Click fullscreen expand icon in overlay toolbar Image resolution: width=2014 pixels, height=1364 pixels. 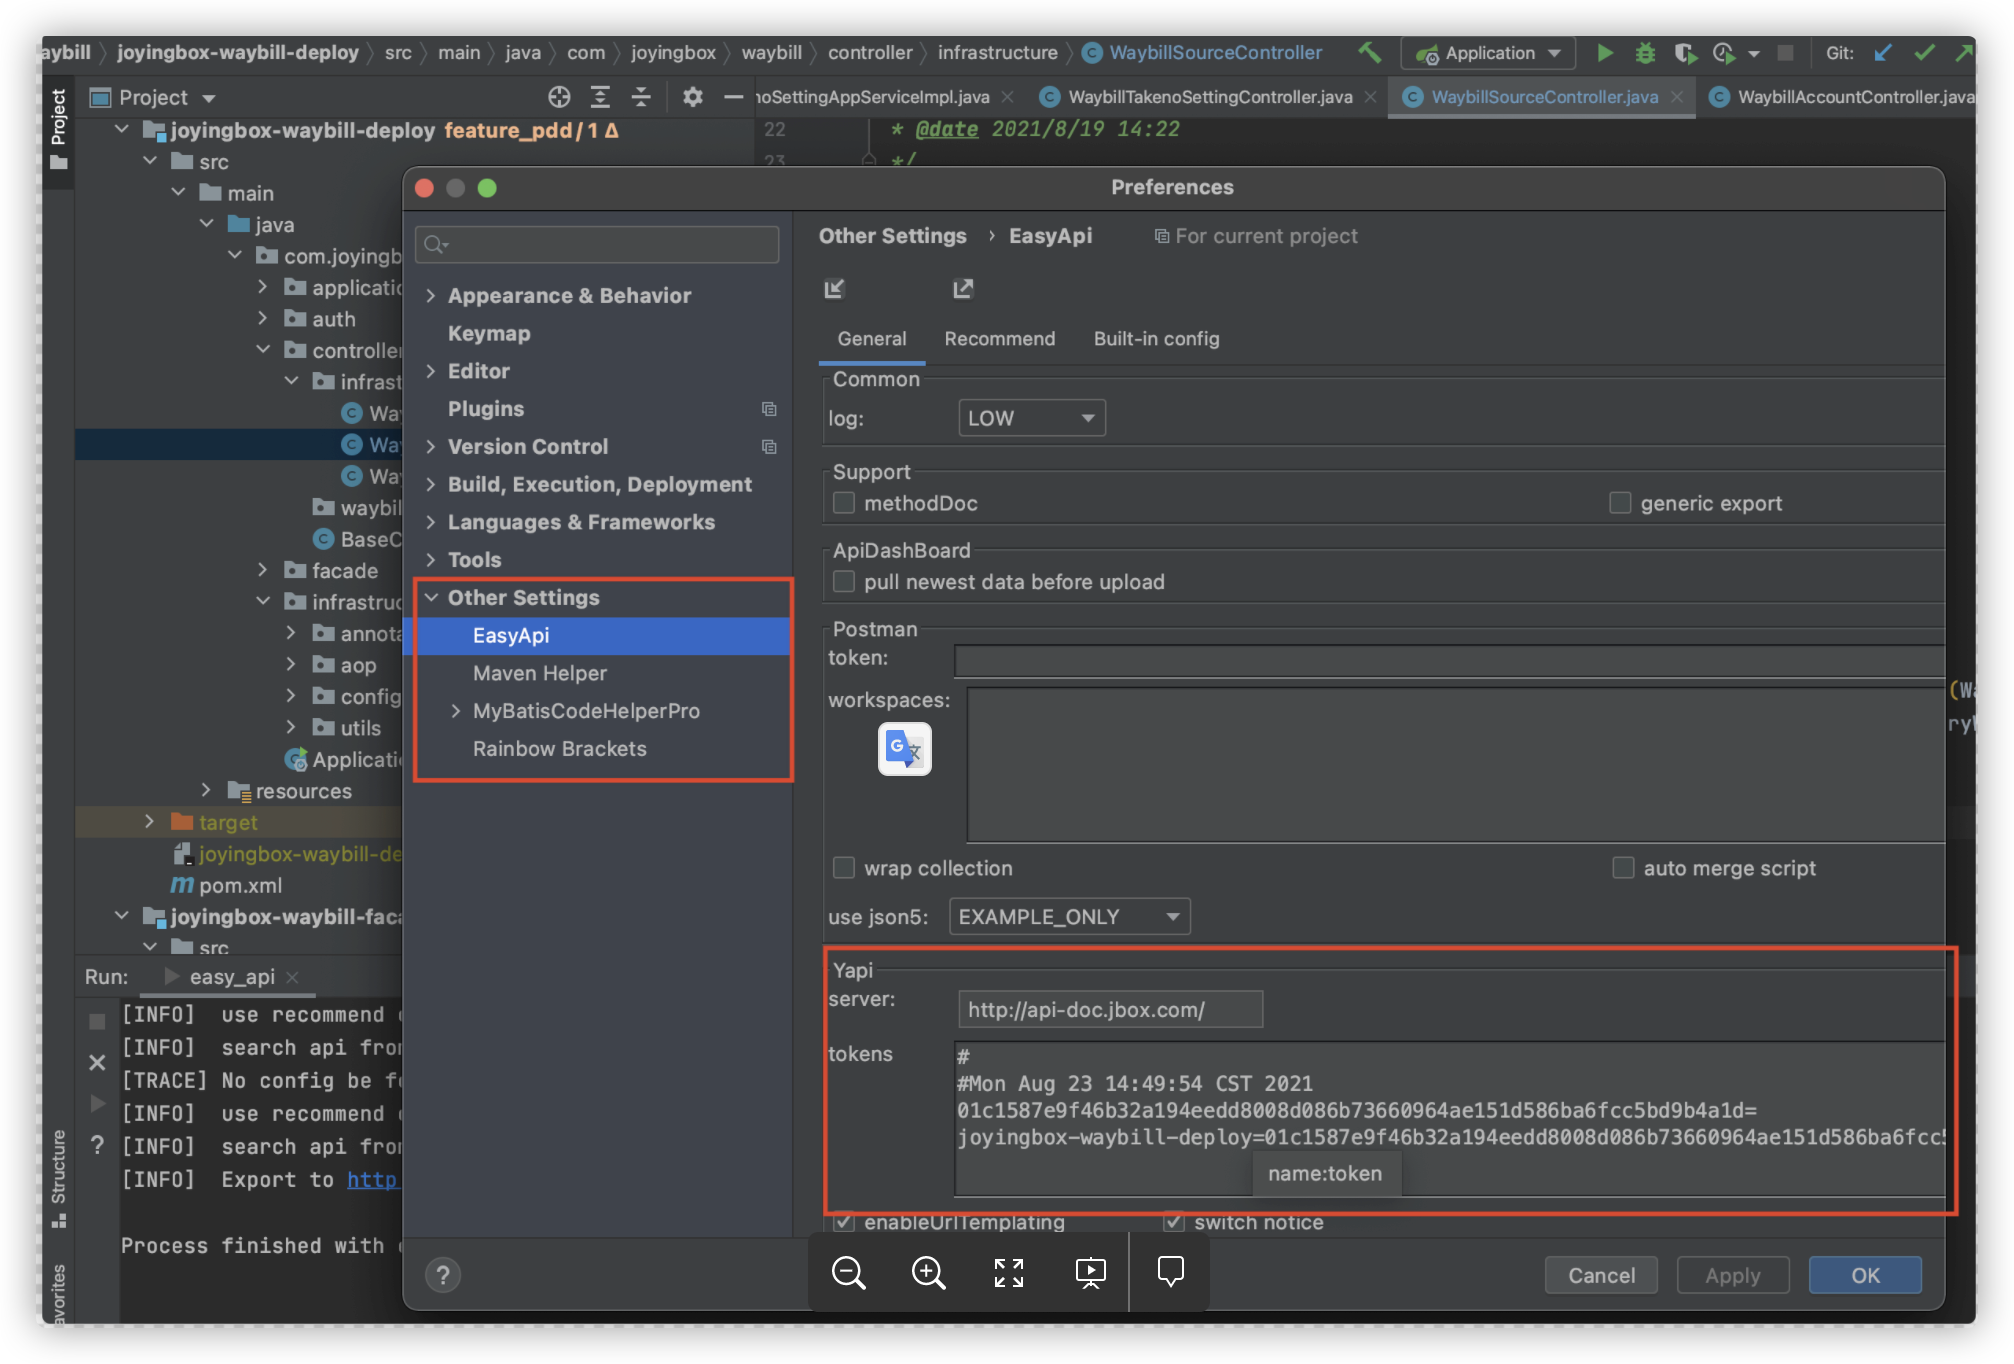(1008, 1272)
